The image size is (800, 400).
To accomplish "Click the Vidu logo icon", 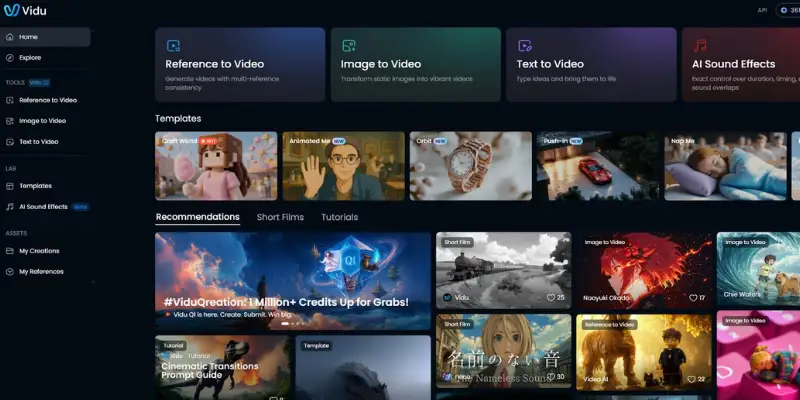I will tap(11, 10).
